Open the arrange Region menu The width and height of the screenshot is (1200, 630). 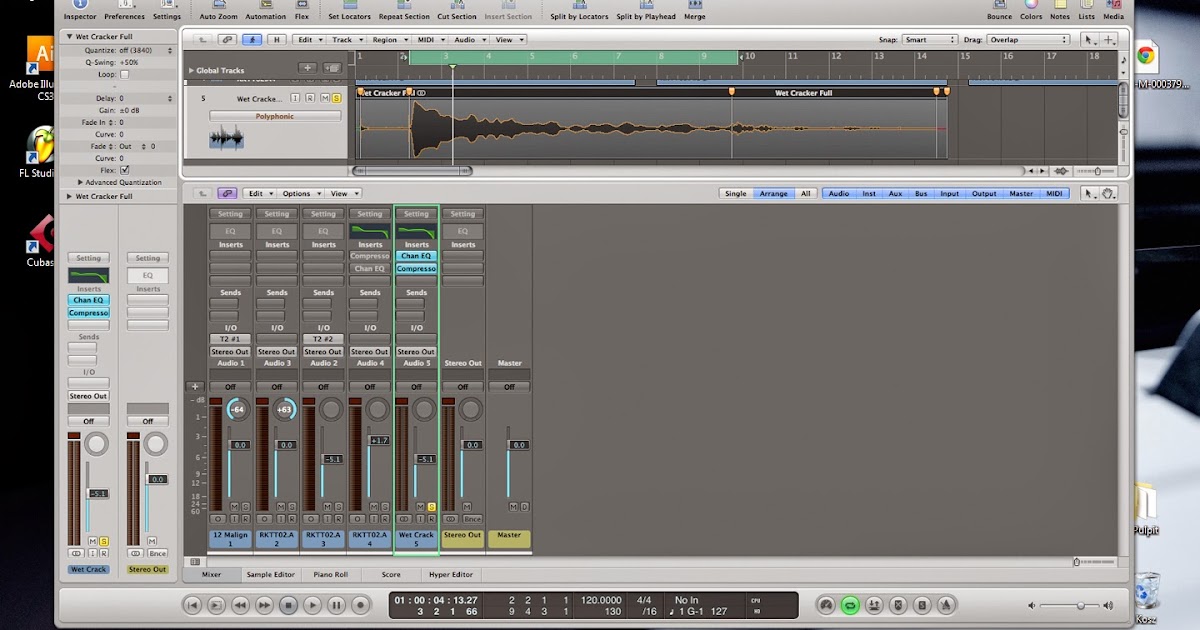[x=387, y=40]
